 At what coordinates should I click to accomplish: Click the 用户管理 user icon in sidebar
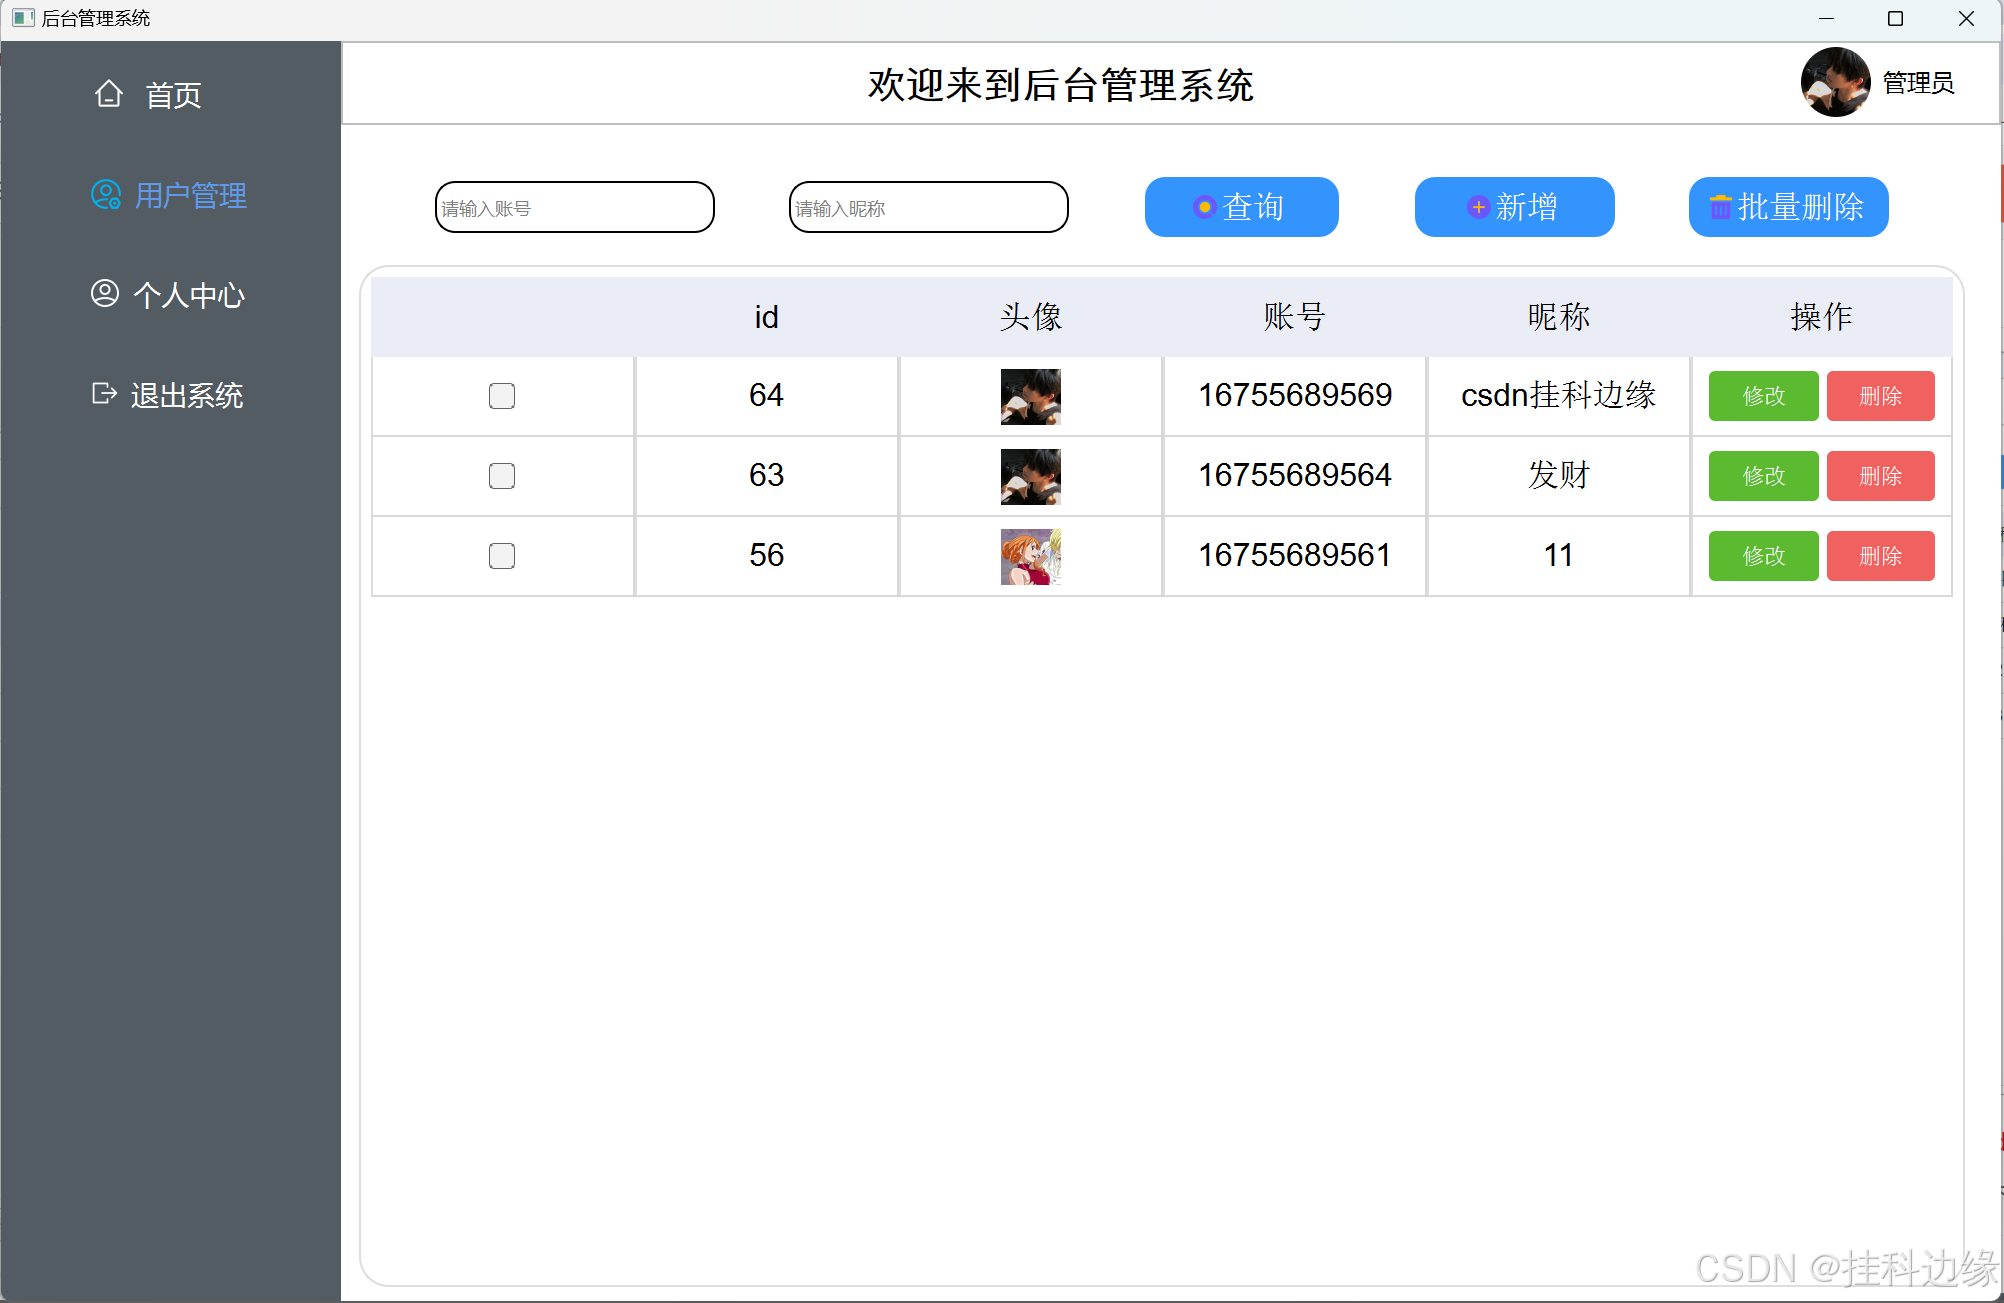click(105, 195)
